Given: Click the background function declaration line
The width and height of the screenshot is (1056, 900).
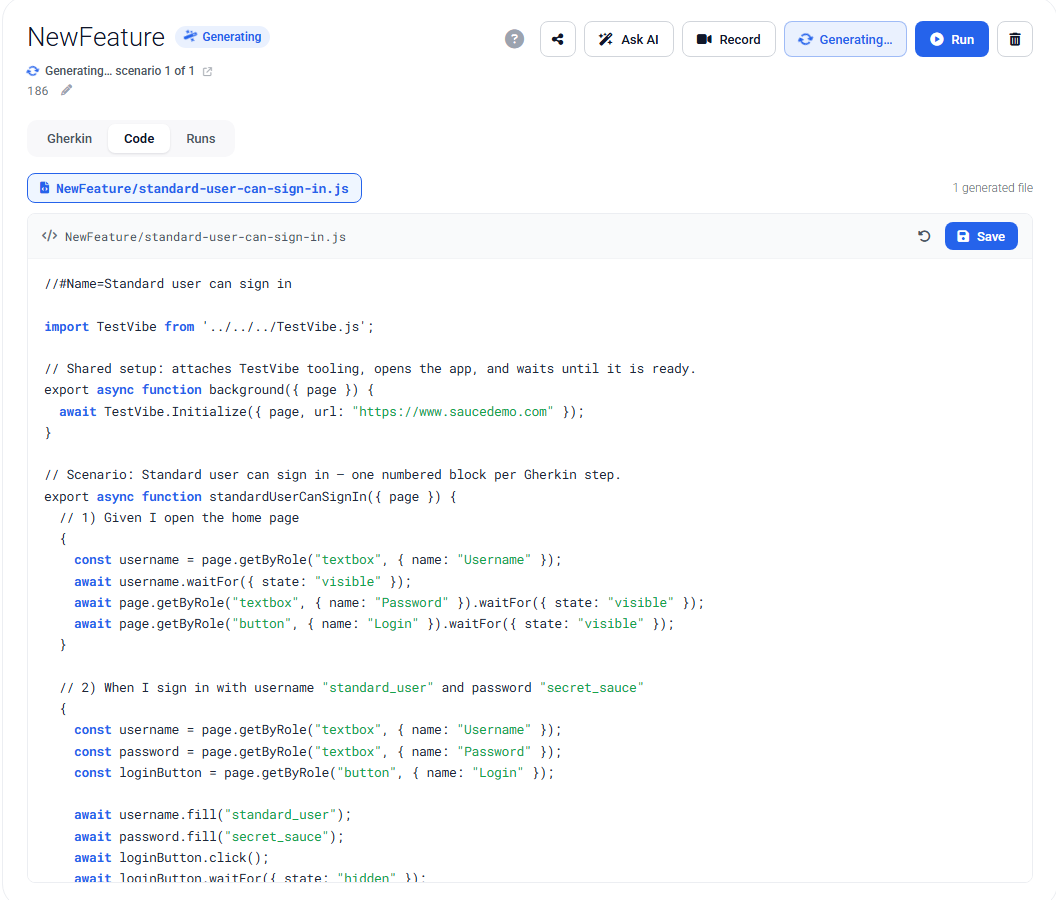Looking at the screenshot, I should 209,390.
